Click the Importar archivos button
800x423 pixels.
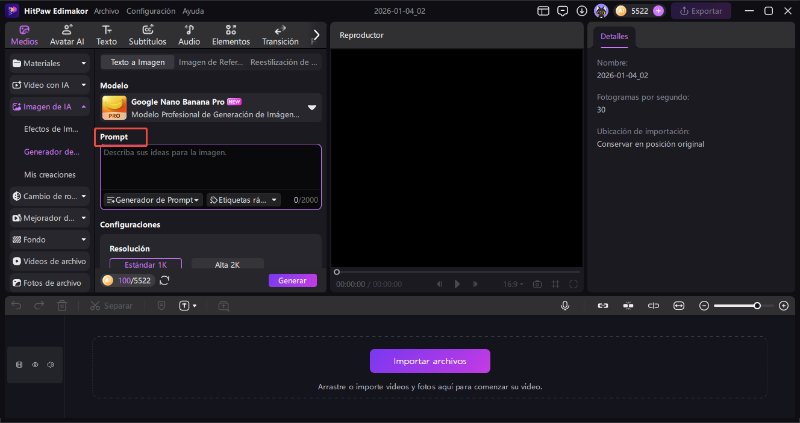click(430, 361)
